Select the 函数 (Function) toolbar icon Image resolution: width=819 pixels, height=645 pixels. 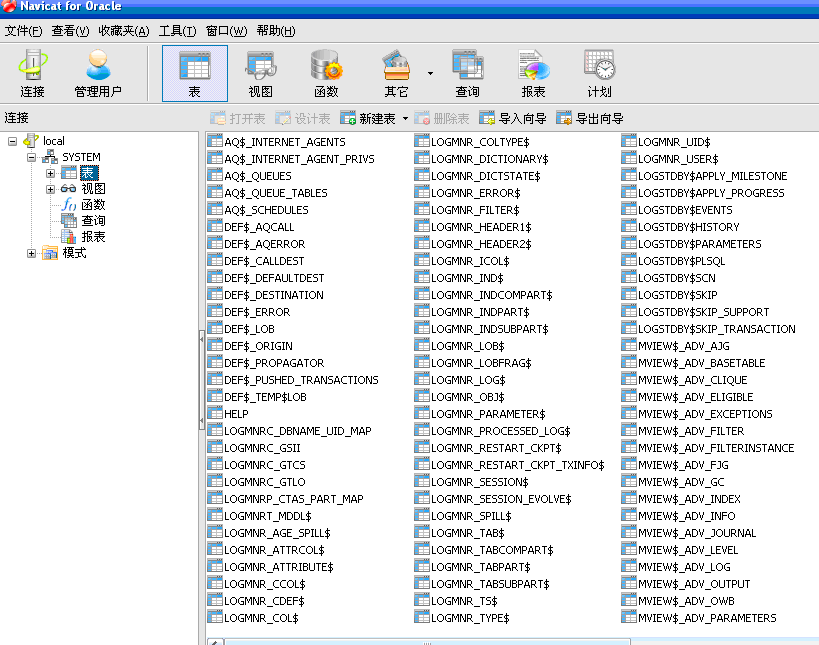326,73
